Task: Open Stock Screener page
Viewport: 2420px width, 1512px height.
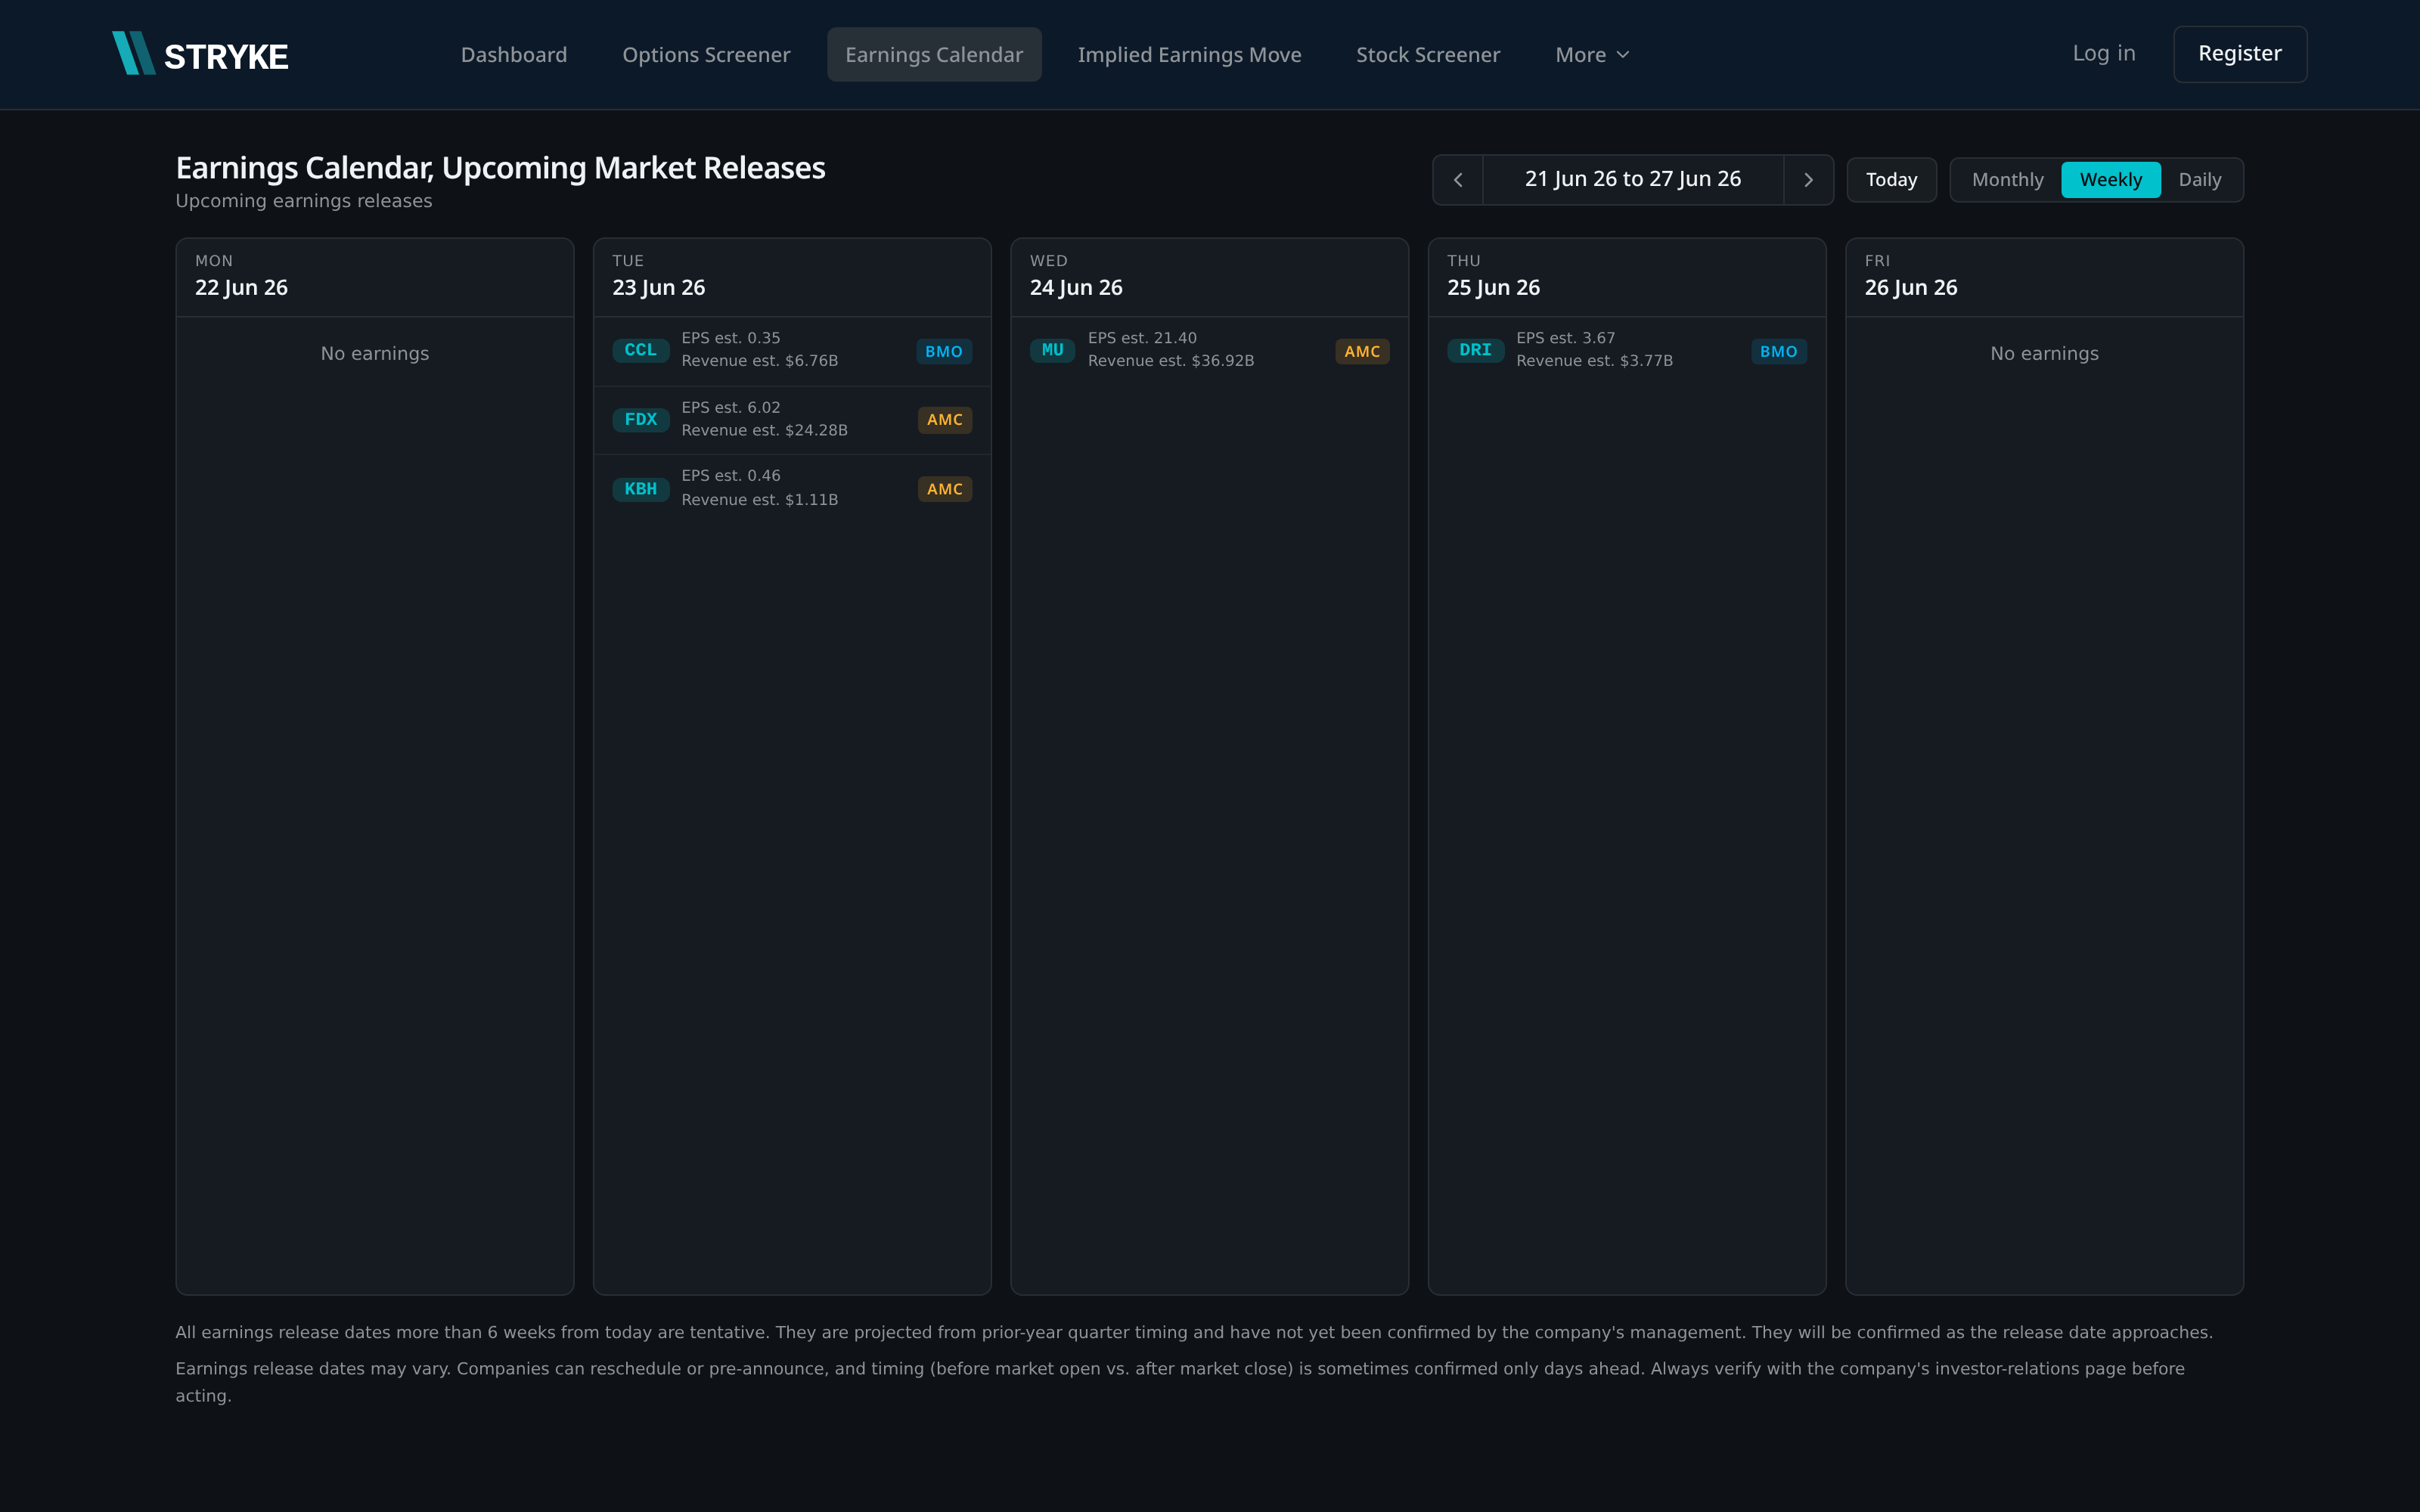Action: pyautogui.click(x=1428, y=55)
